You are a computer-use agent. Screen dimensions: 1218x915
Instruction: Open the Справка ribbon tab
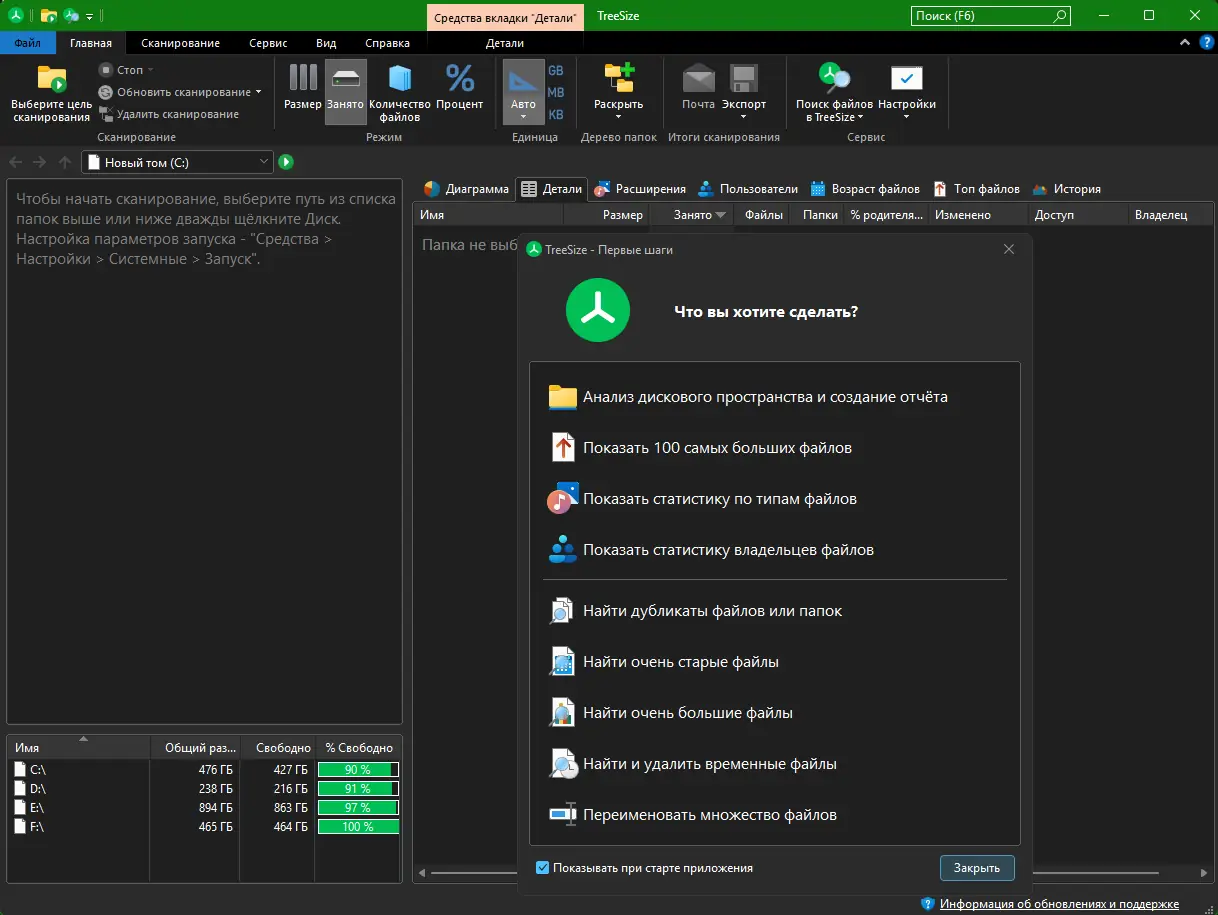click(x=387, y=43)
